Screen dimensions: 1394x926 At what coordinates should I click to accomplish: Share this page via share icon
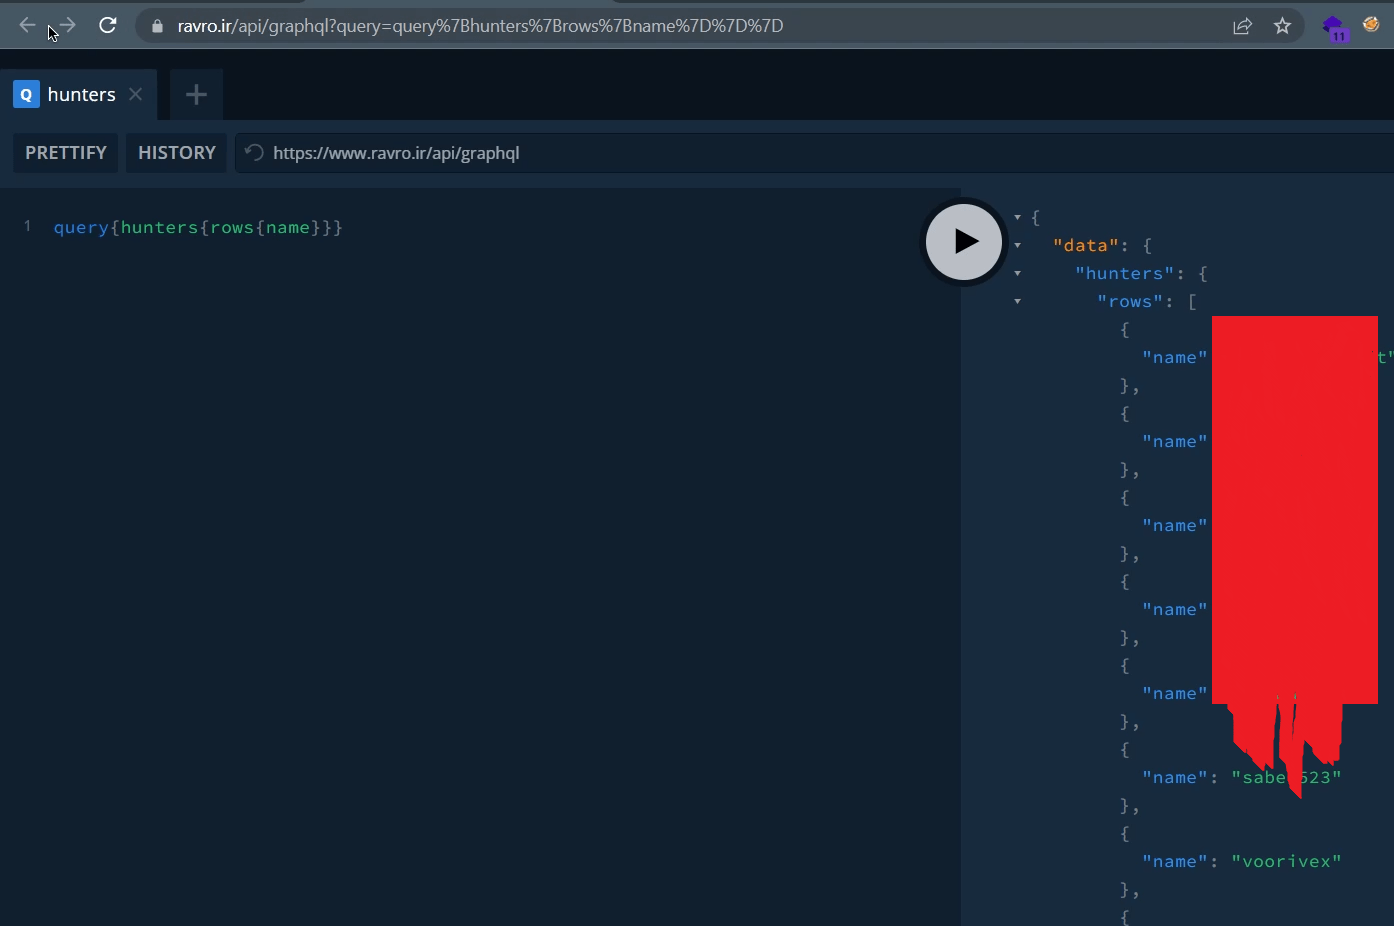[1242, 26]
